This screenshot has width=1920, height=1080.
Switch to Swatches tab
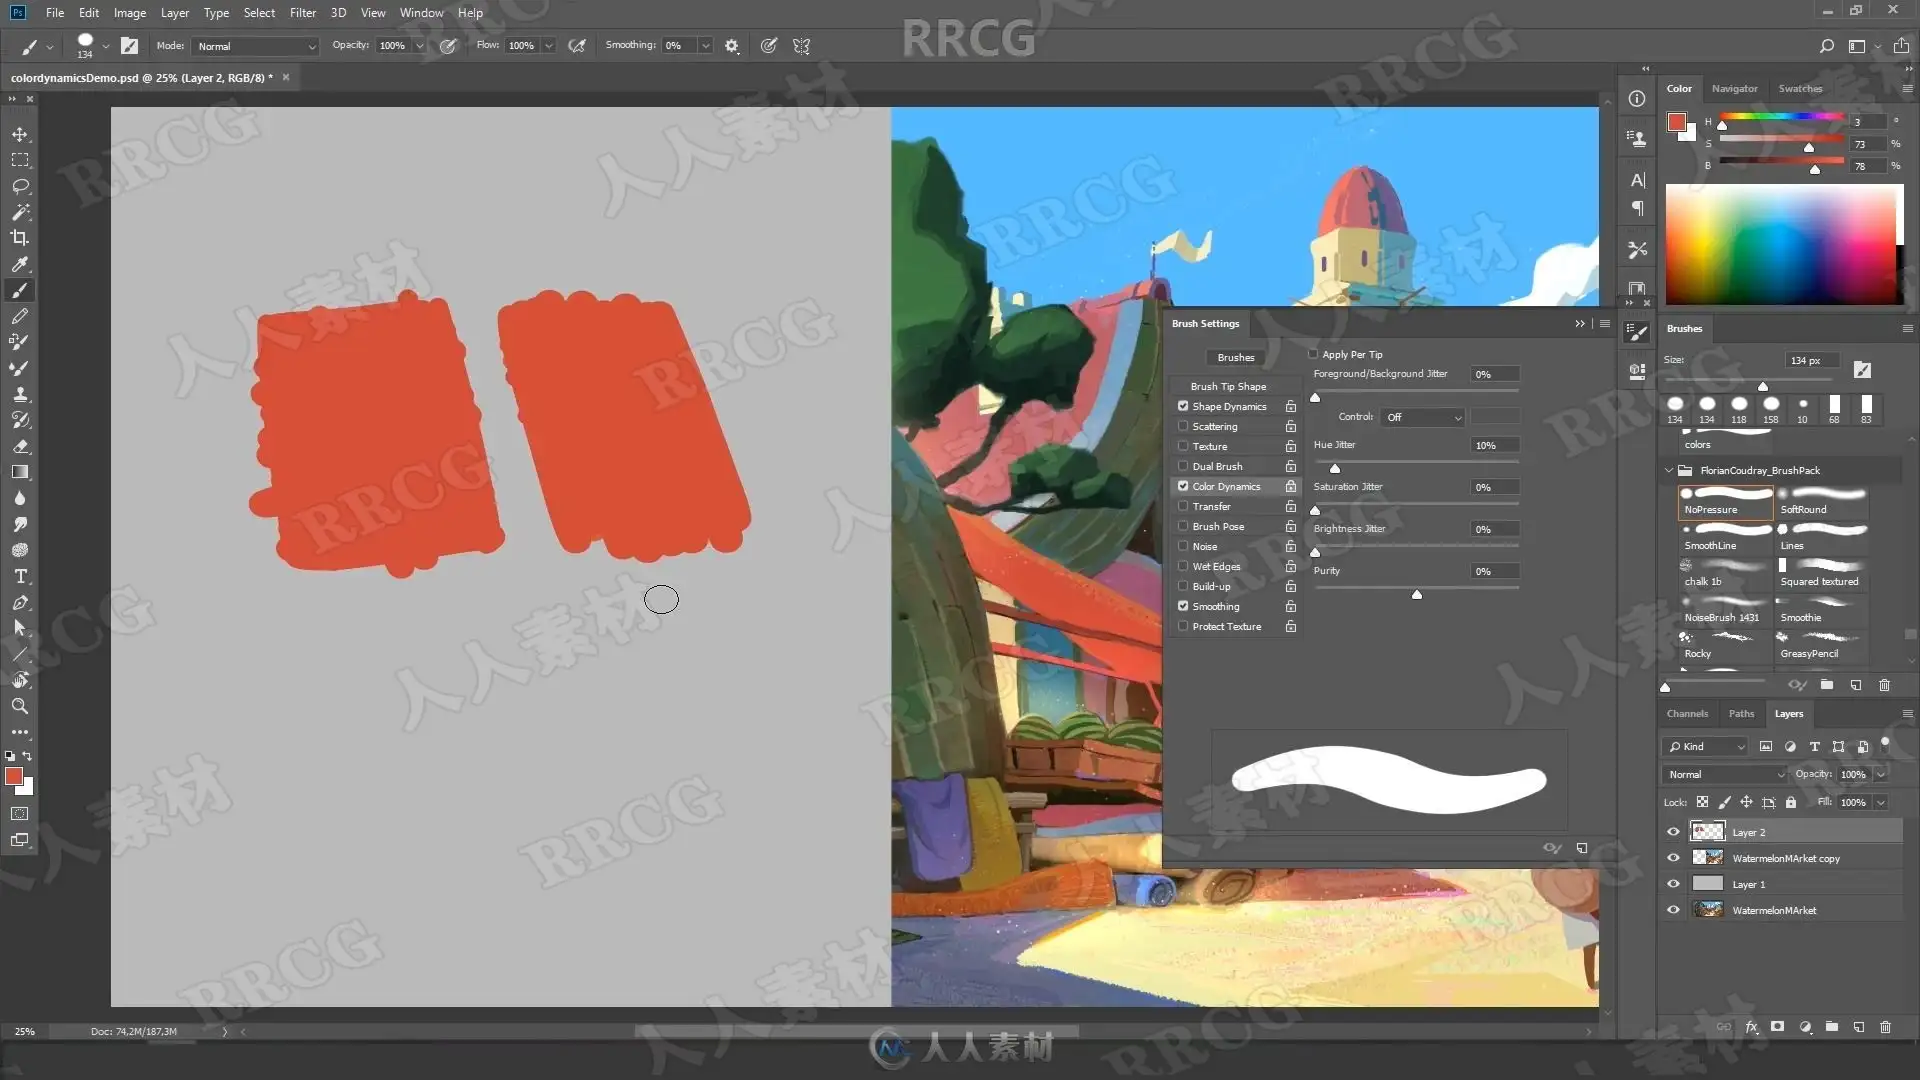pos(1800,88)
